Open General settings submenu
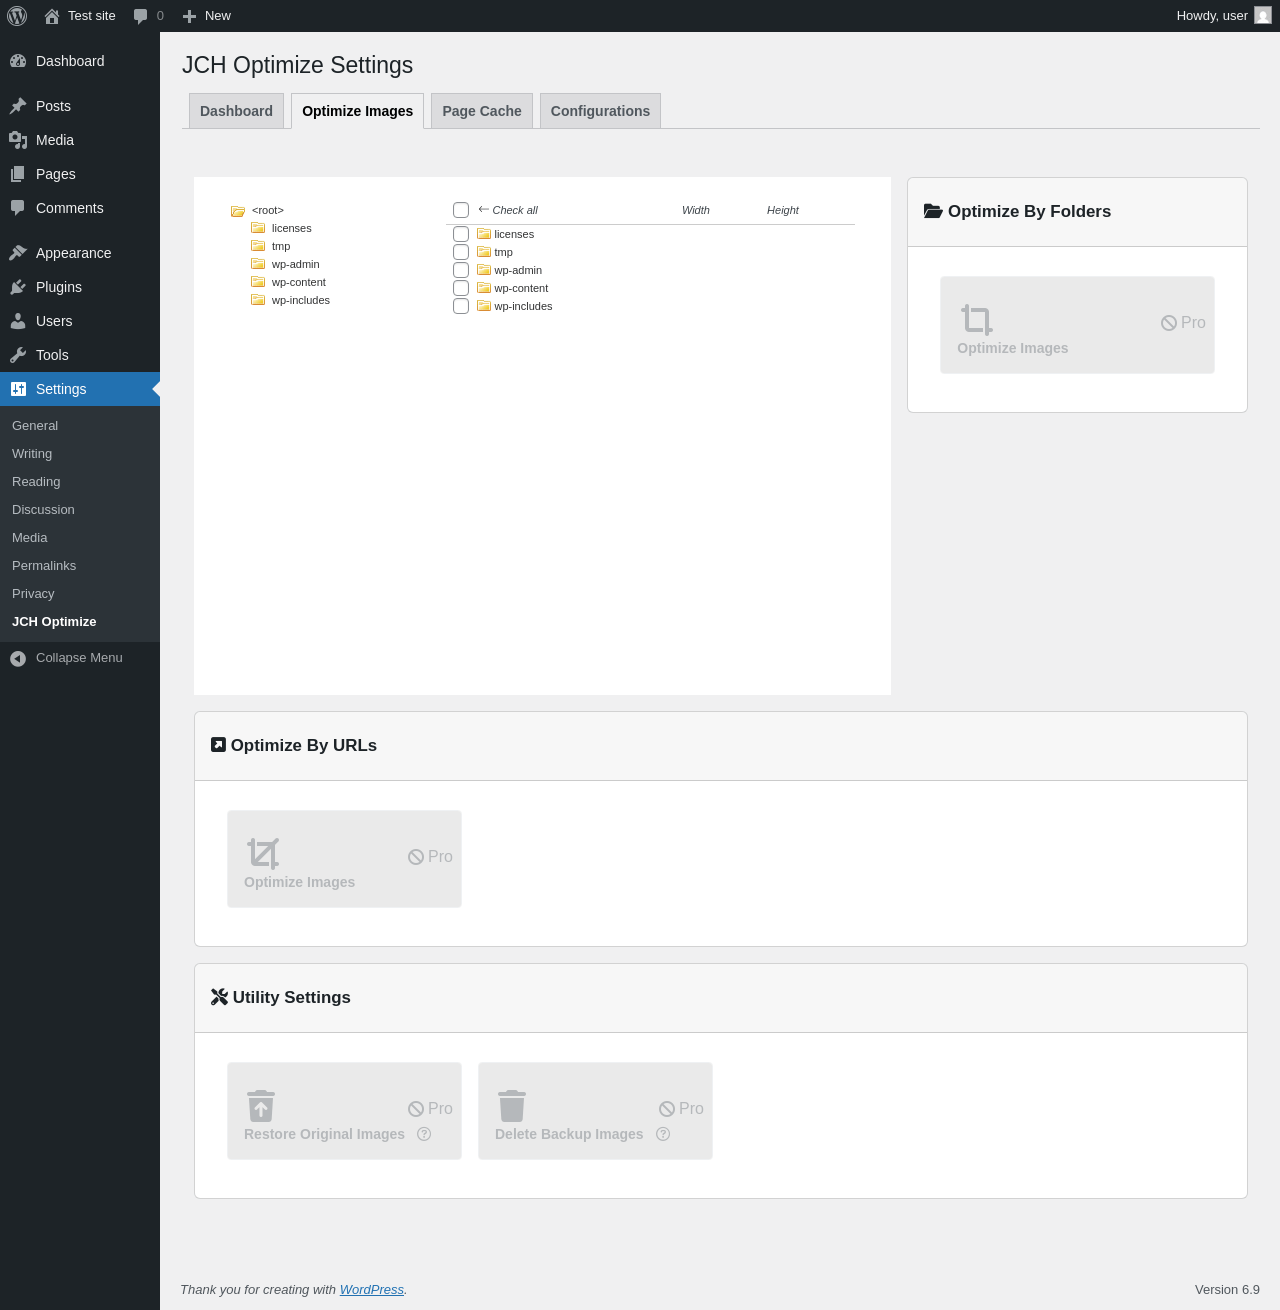The image size is (1280, 1310). tap(80, 426)
